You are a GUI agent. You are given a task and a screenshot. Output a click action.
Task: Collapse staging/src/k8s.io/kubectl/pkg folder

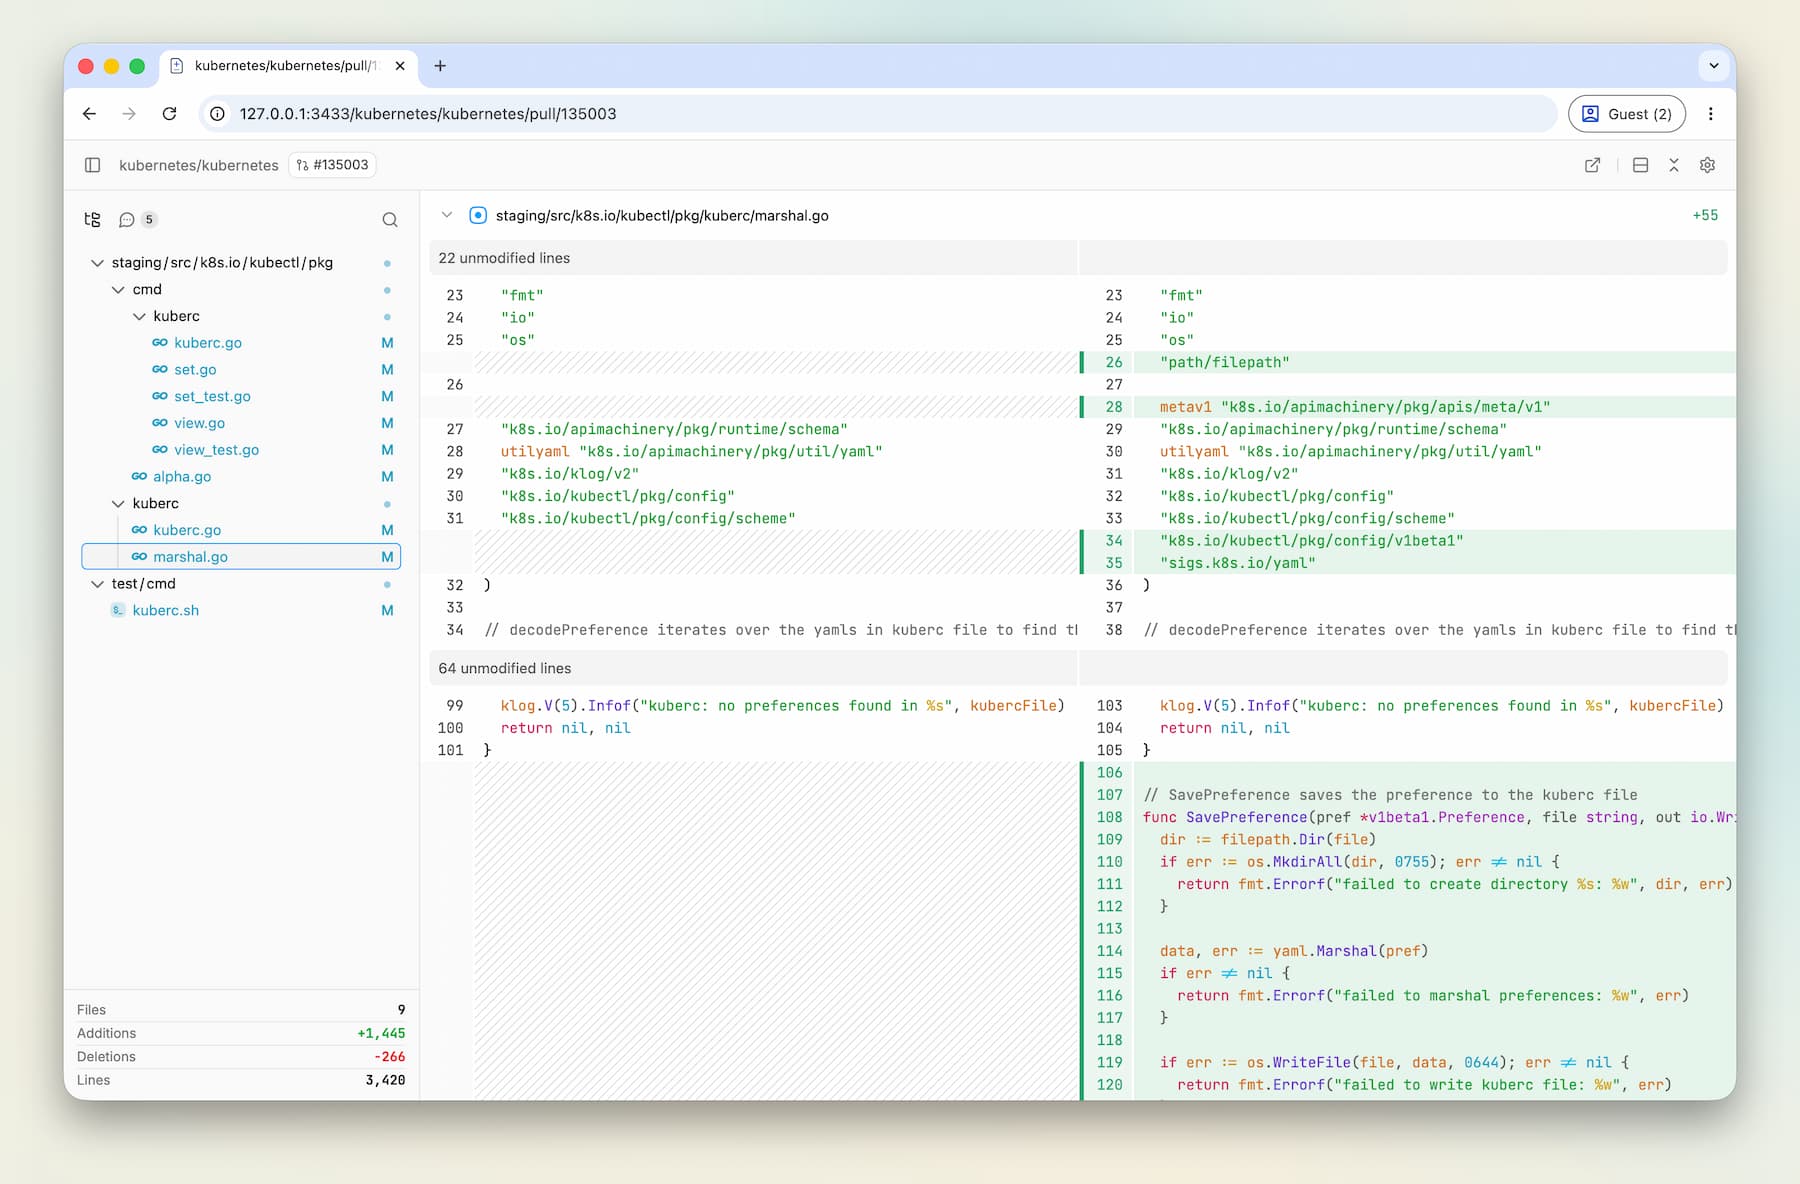(x=97, y=263)
